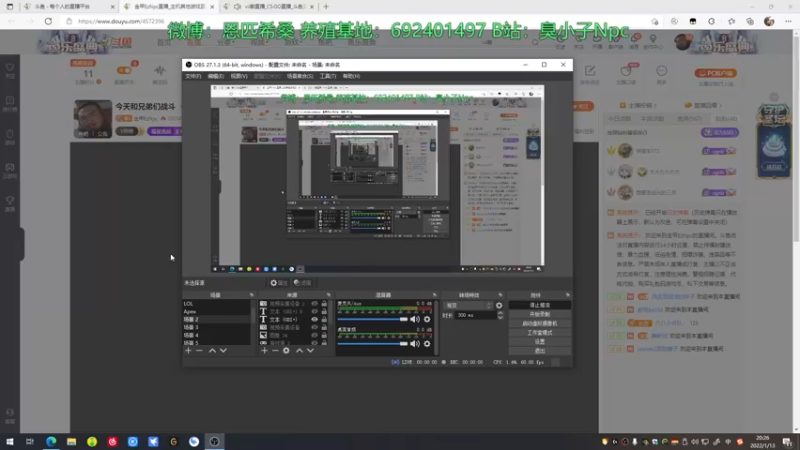Adjust desktop audio volume slider

tap(372, 344)
